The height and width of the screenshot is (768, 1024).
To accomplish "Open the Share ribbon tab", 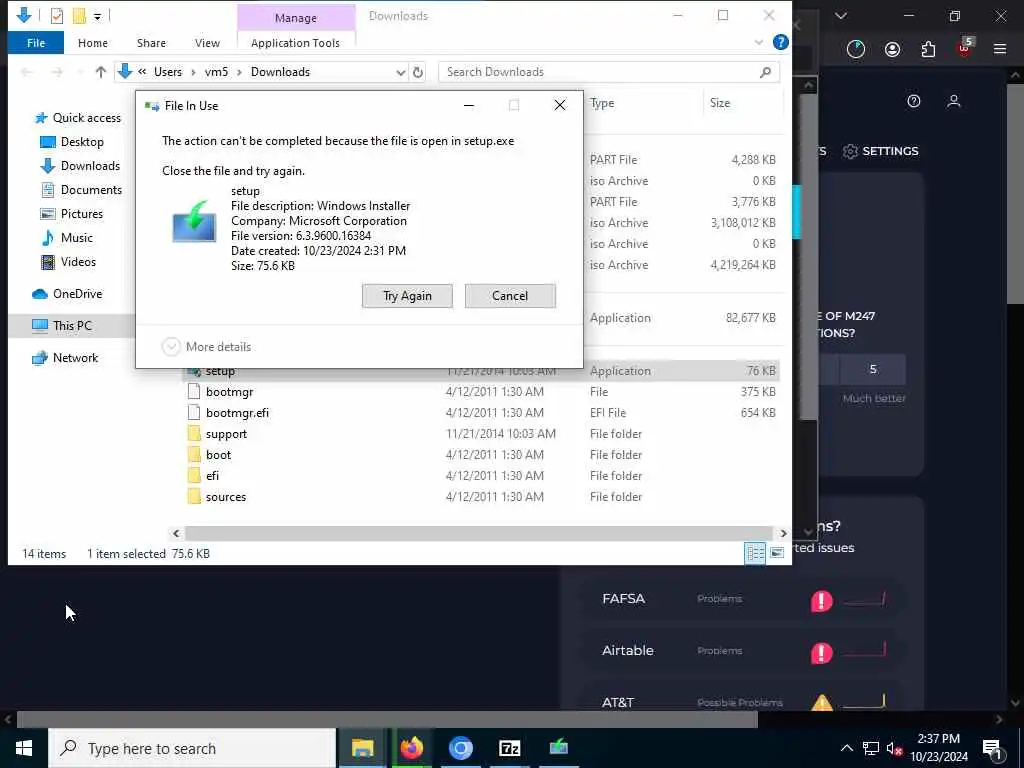I will [151, 43].
